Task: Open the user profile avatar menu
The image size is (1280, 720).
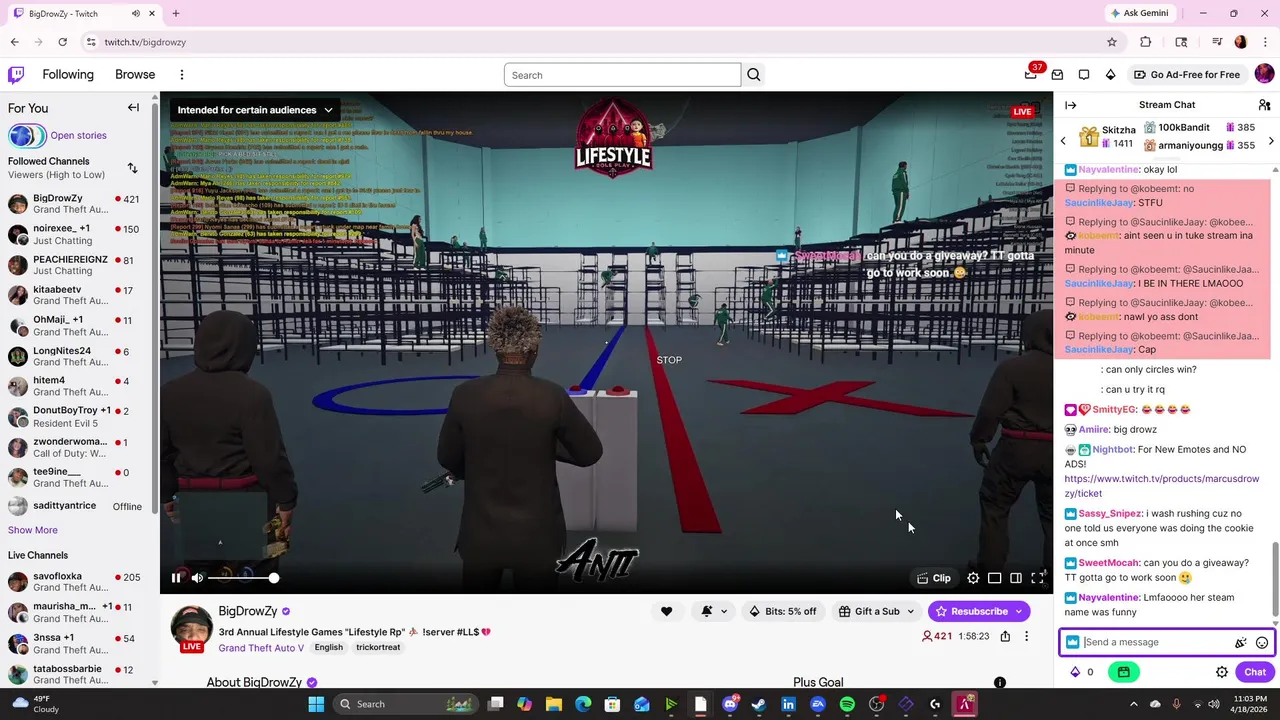Action: (1264, 74)
